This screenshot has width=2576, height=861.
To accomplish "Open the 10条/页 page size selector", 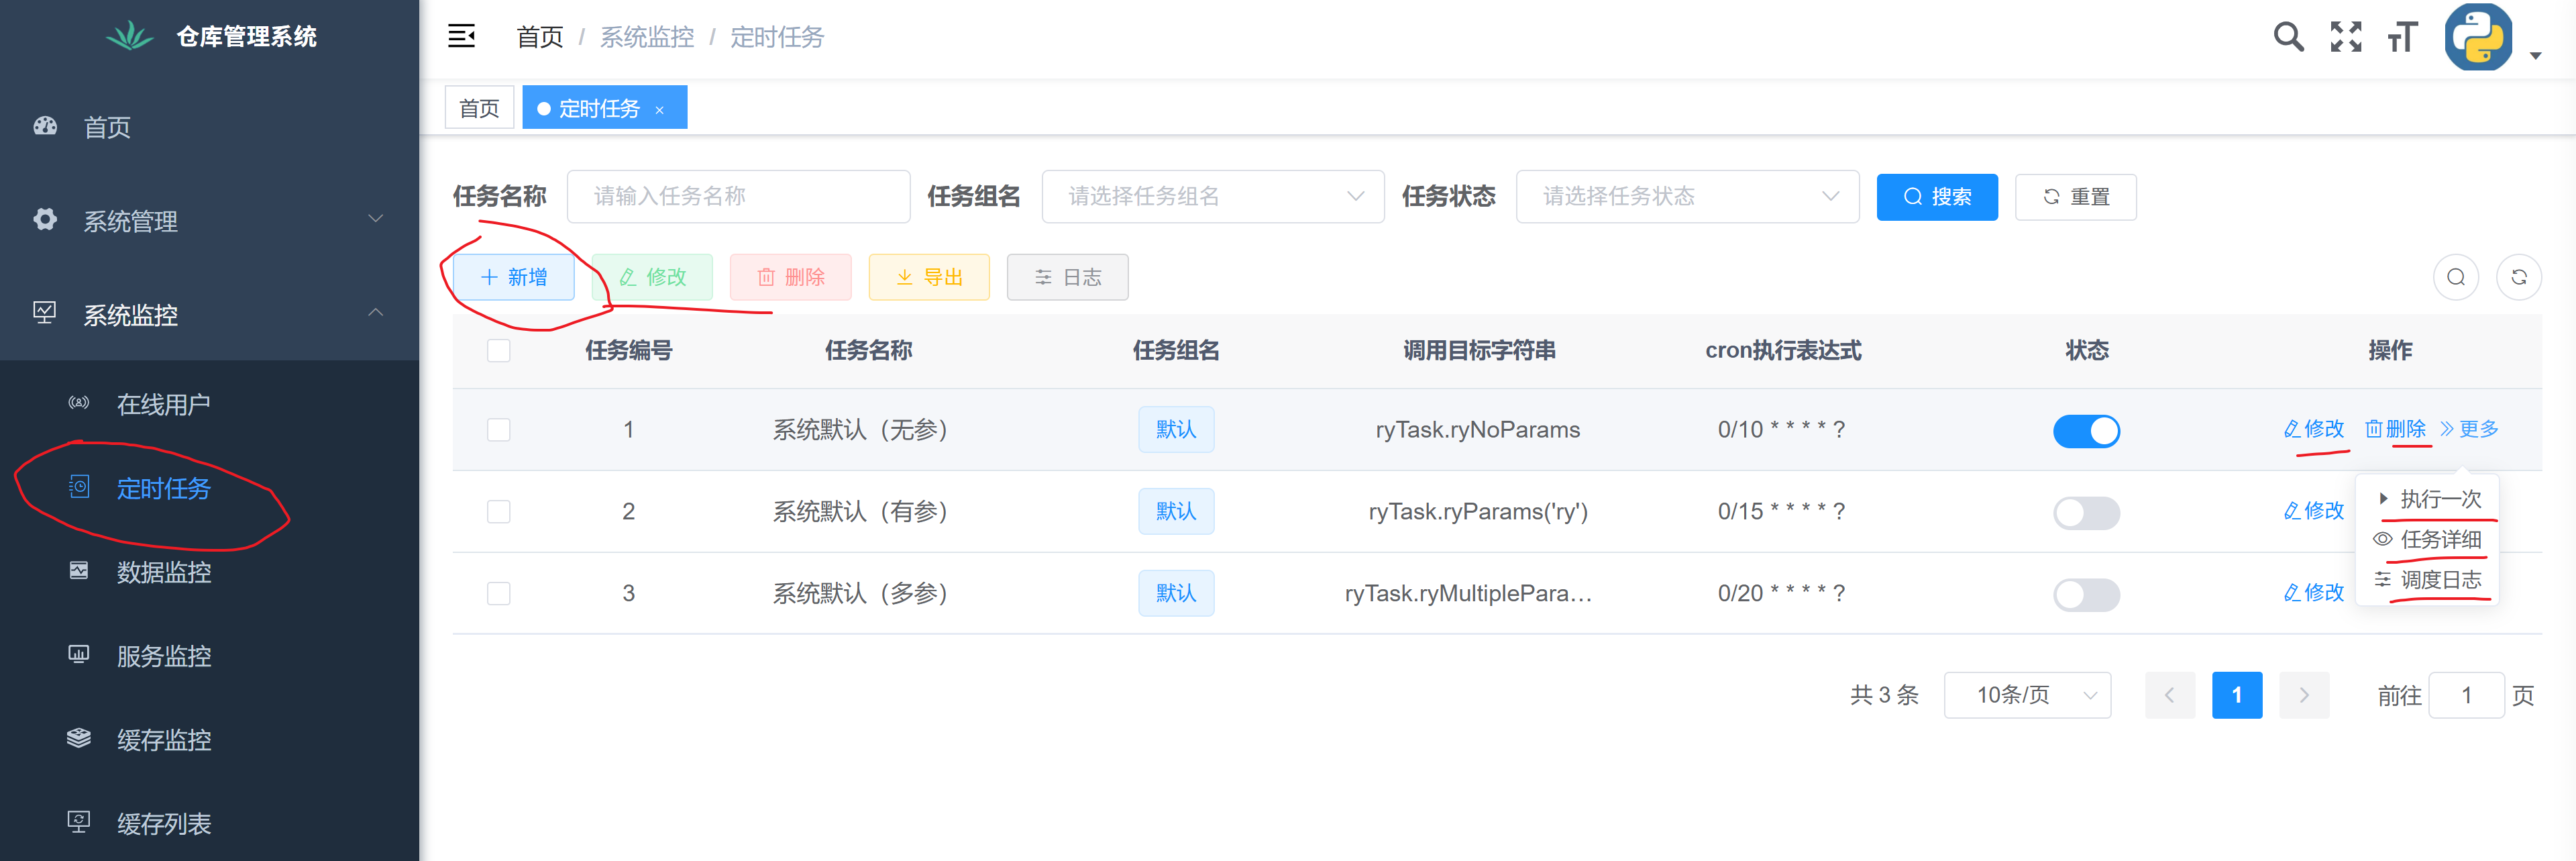I will 2026,695.
